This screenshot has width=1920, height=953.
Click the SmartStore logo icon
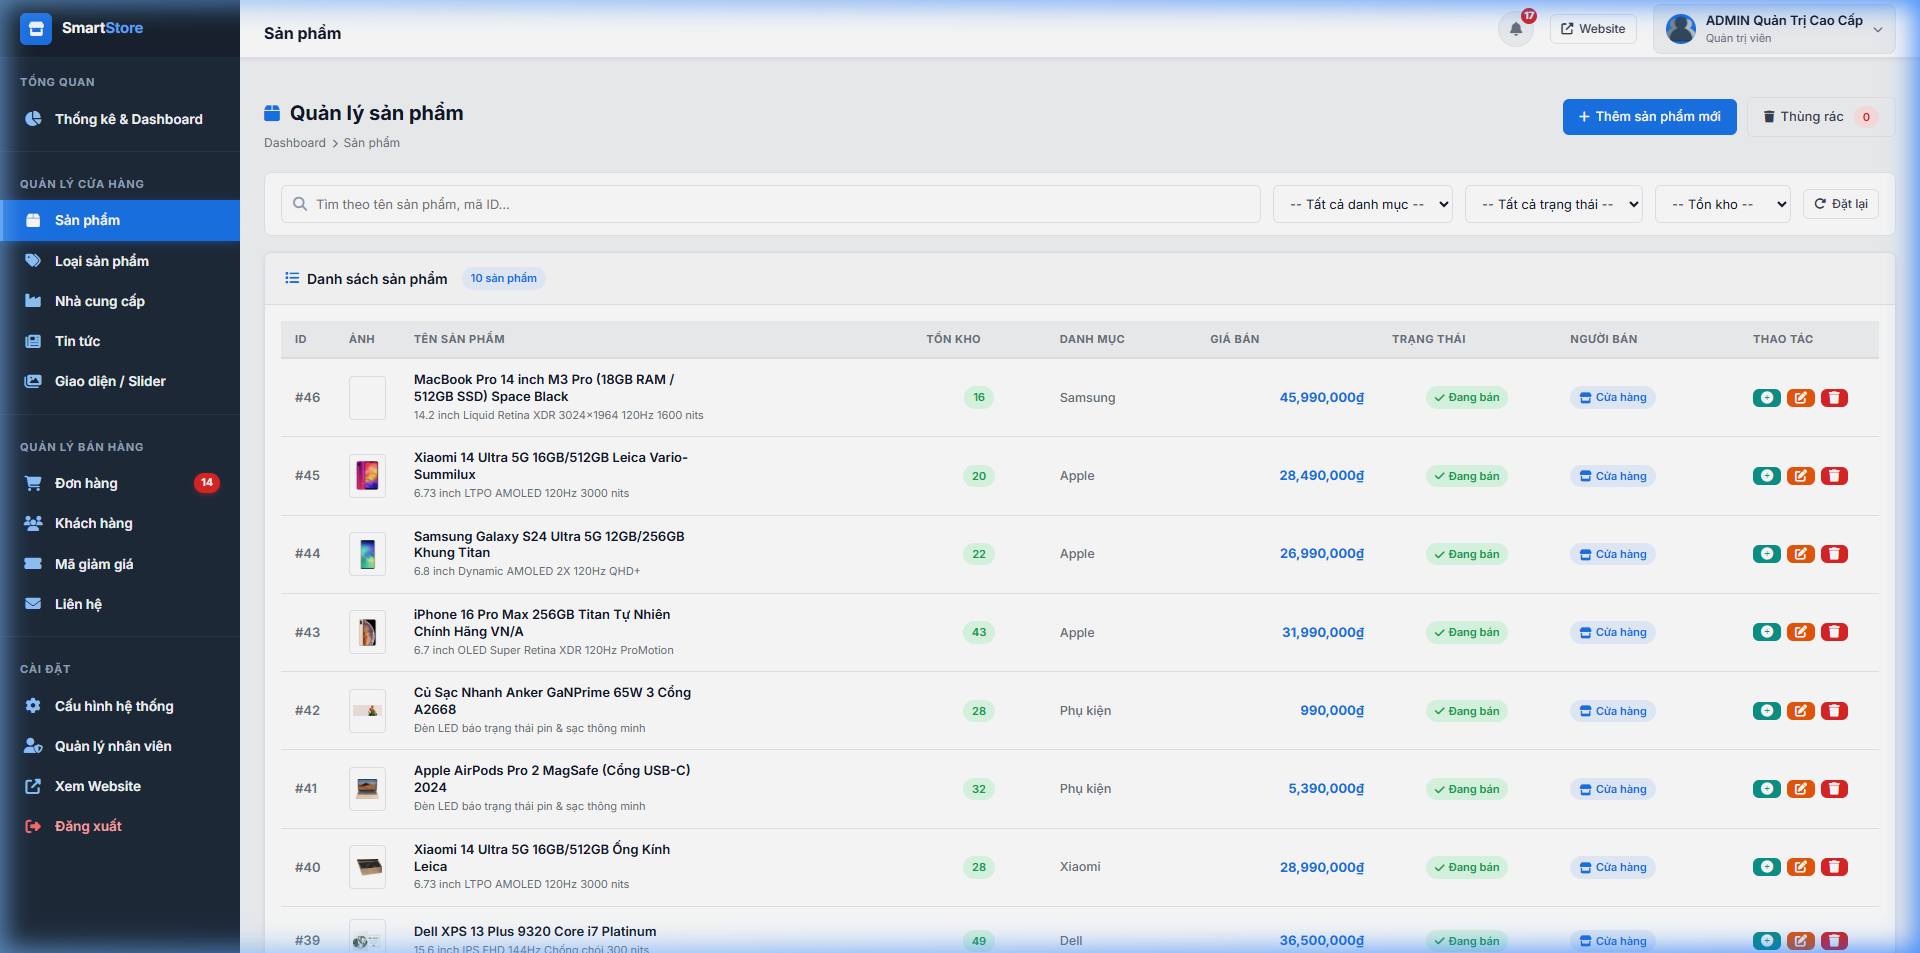pyautogui.click(x=36, y=29)
